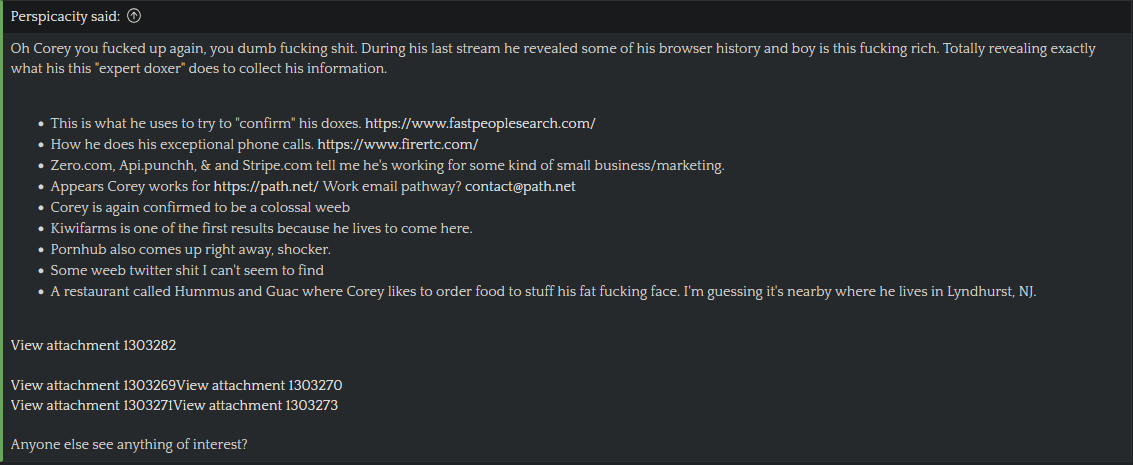Open the fastpeoplesearch.com link
The height and width of the screenshot is (465, 1133).
coord(480,123)
